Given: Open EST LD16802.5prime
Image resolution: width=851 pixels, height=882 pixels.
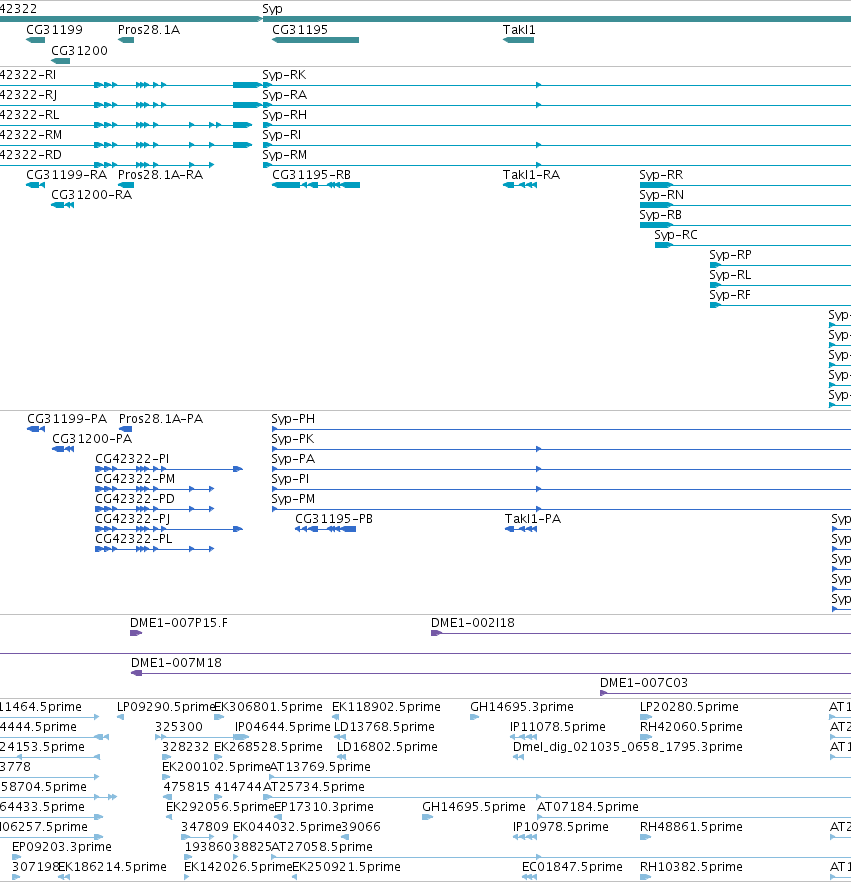Looking at the screenshot, I should [x=387, y=746].
